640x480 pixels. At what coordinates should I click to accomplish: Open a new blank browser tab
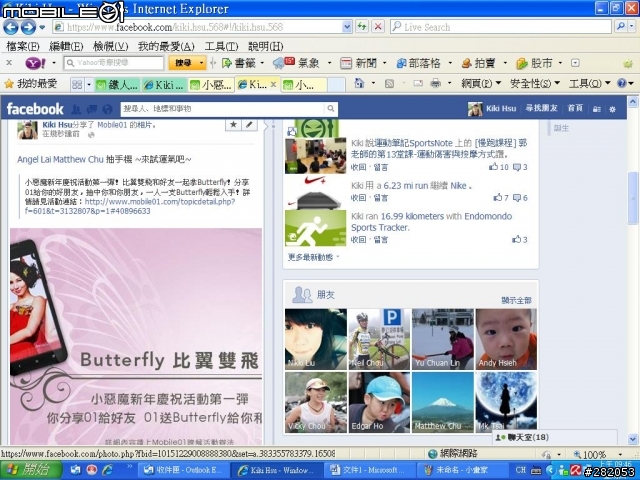coord(336,85)
